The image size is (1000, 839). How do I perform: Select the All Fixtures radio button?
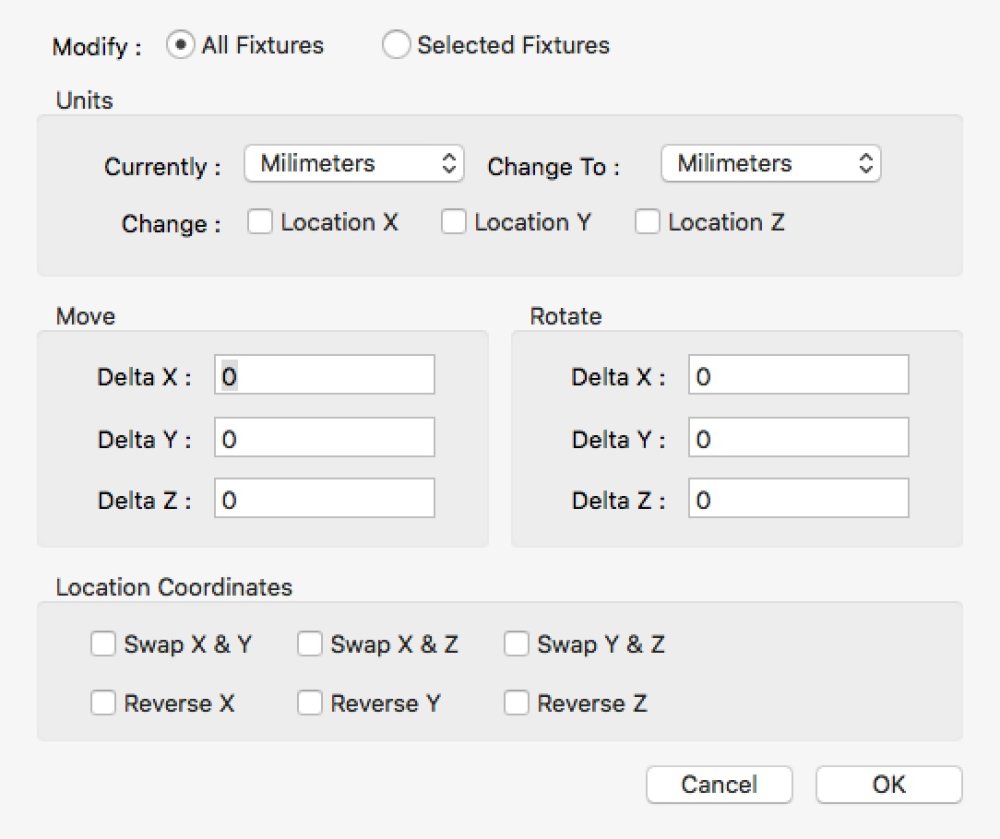(x=181, y=46)
